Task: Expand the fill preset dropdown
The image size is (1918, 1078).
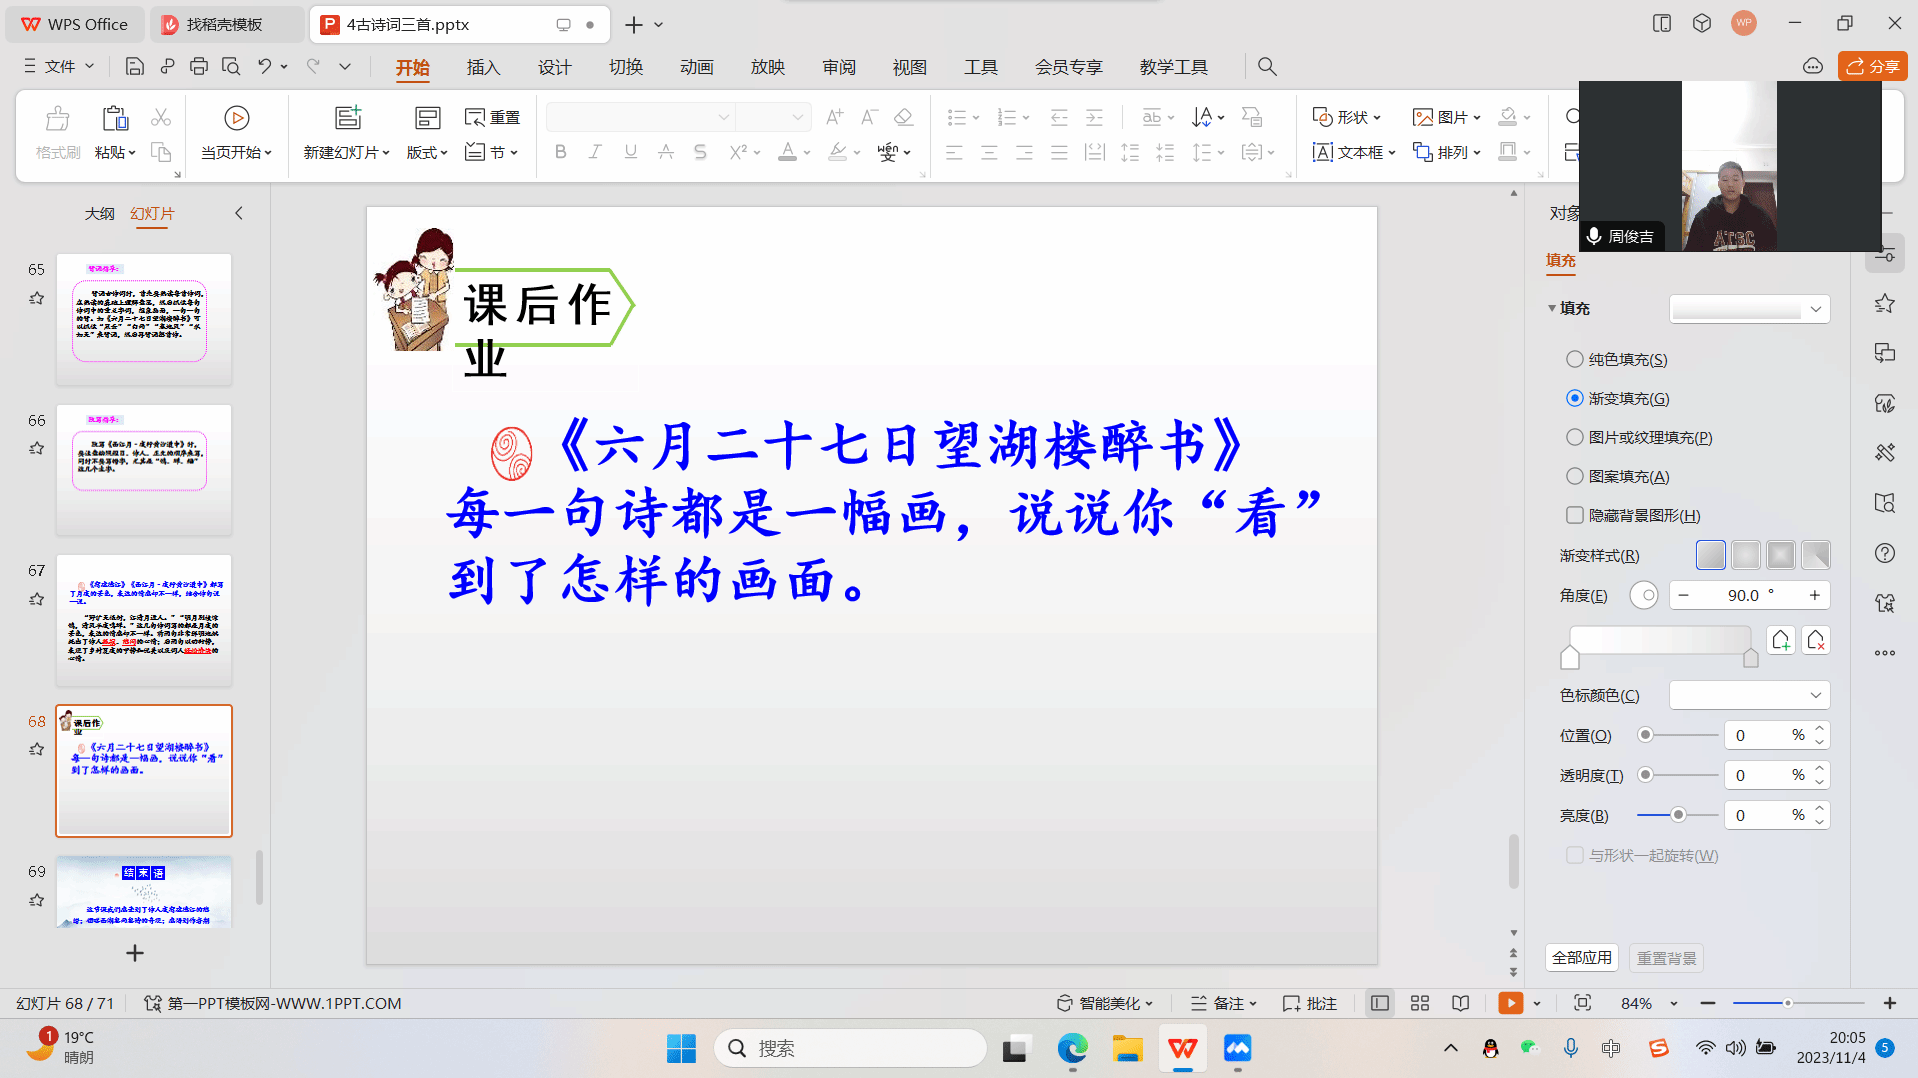Action: [1749, 309]
